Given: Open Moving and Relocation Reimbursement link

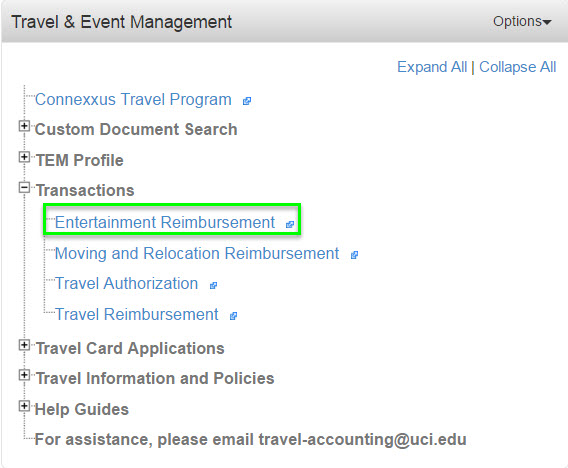Looking at the screenshot, I should point(197,253).
